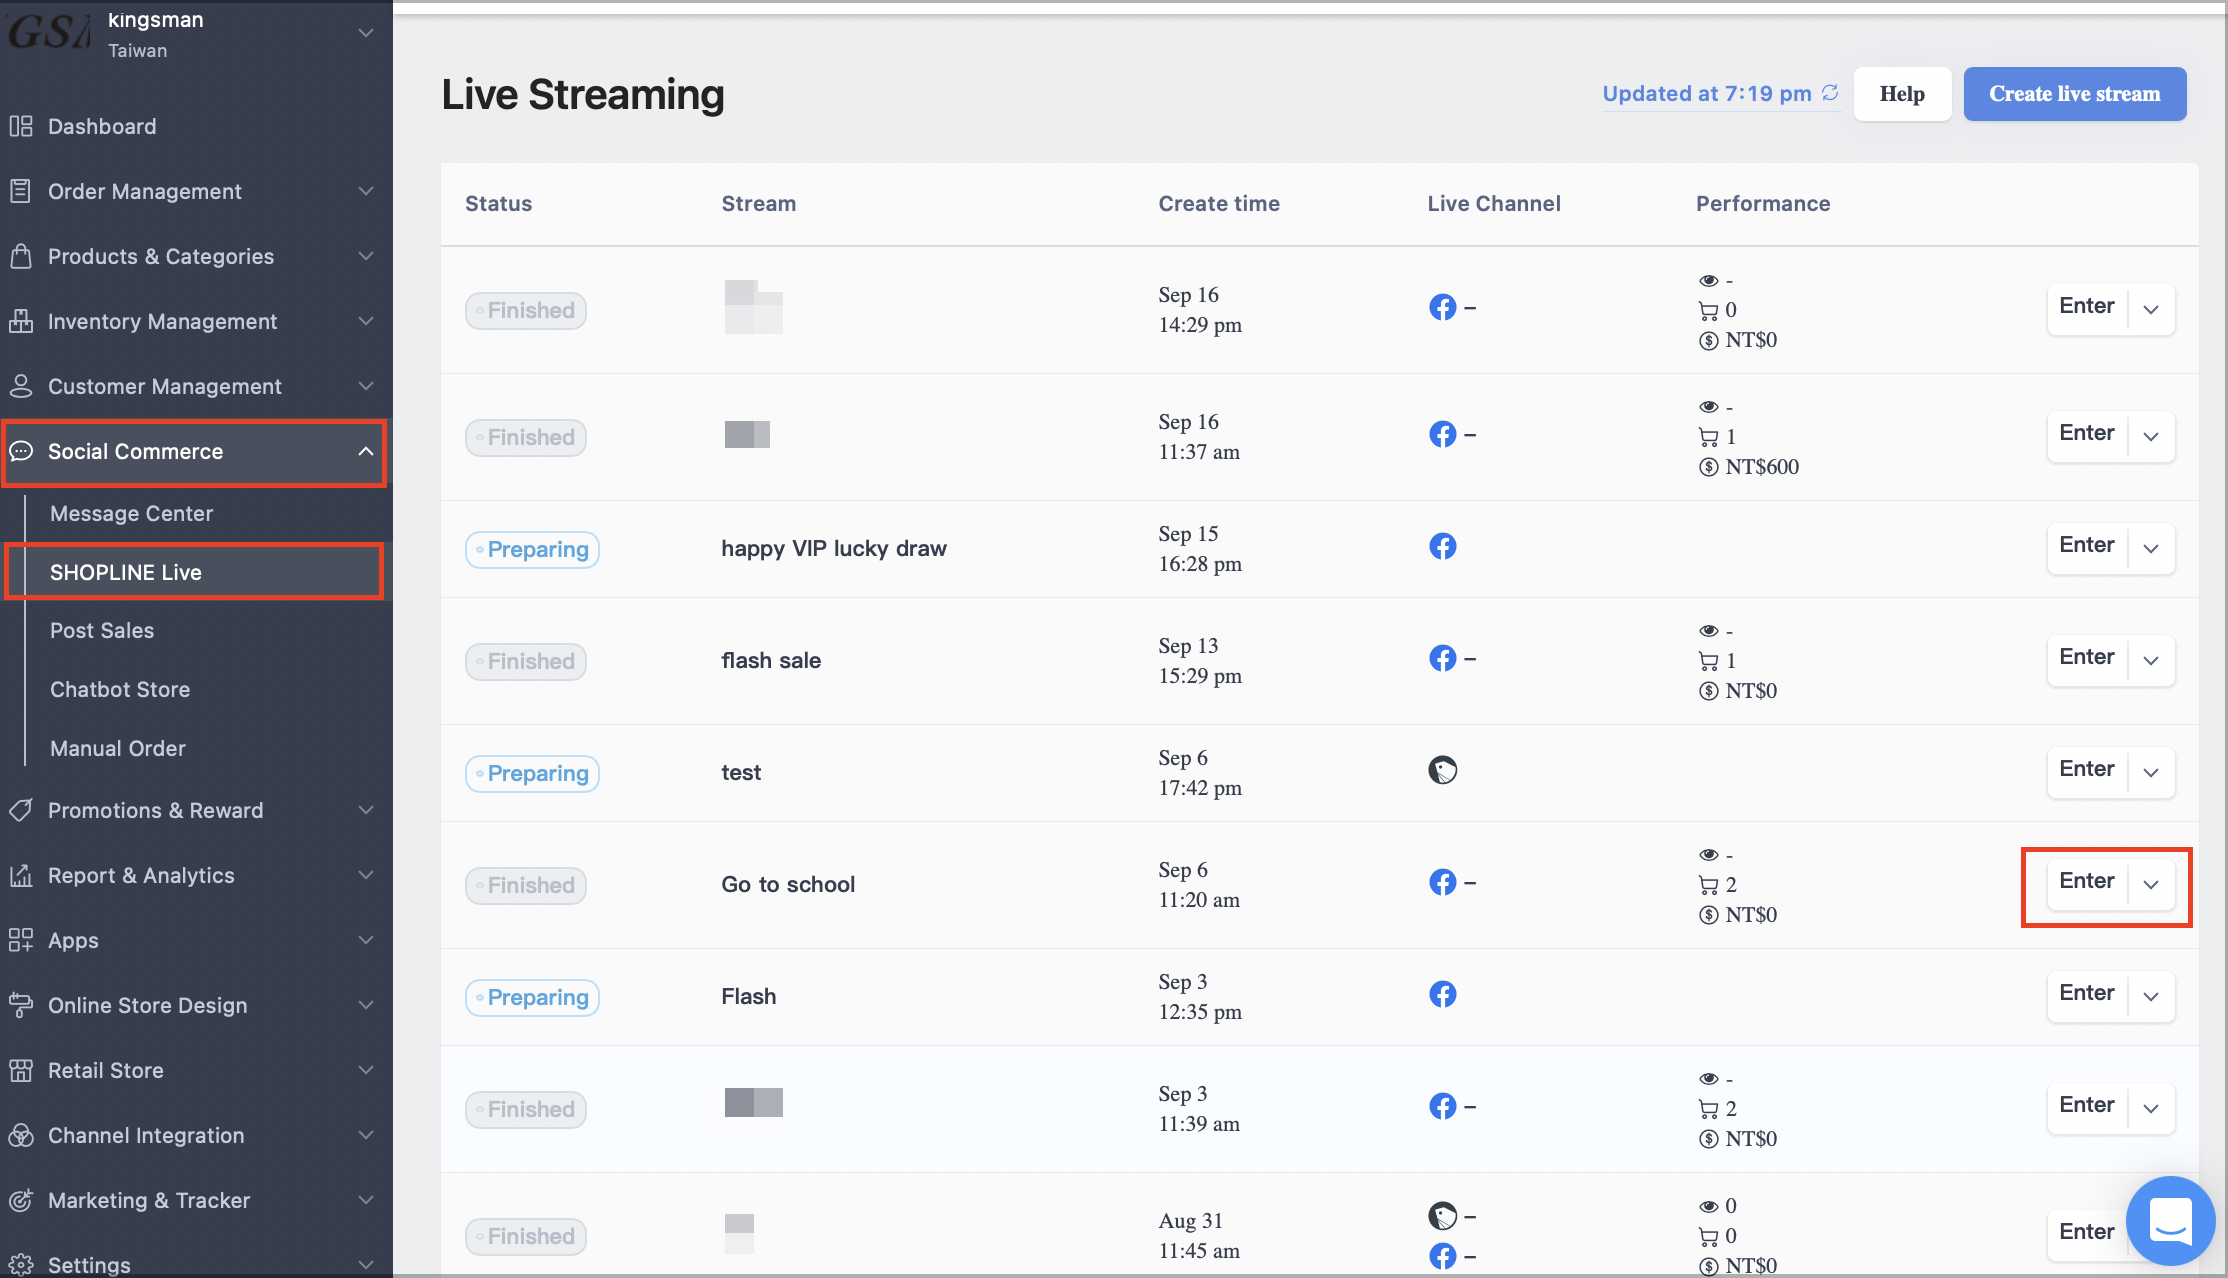Viewport: 2228px width, 1278px height.
Task: Click the SHOPLINE channel icon in test row
Action: tap(1442, 770)
